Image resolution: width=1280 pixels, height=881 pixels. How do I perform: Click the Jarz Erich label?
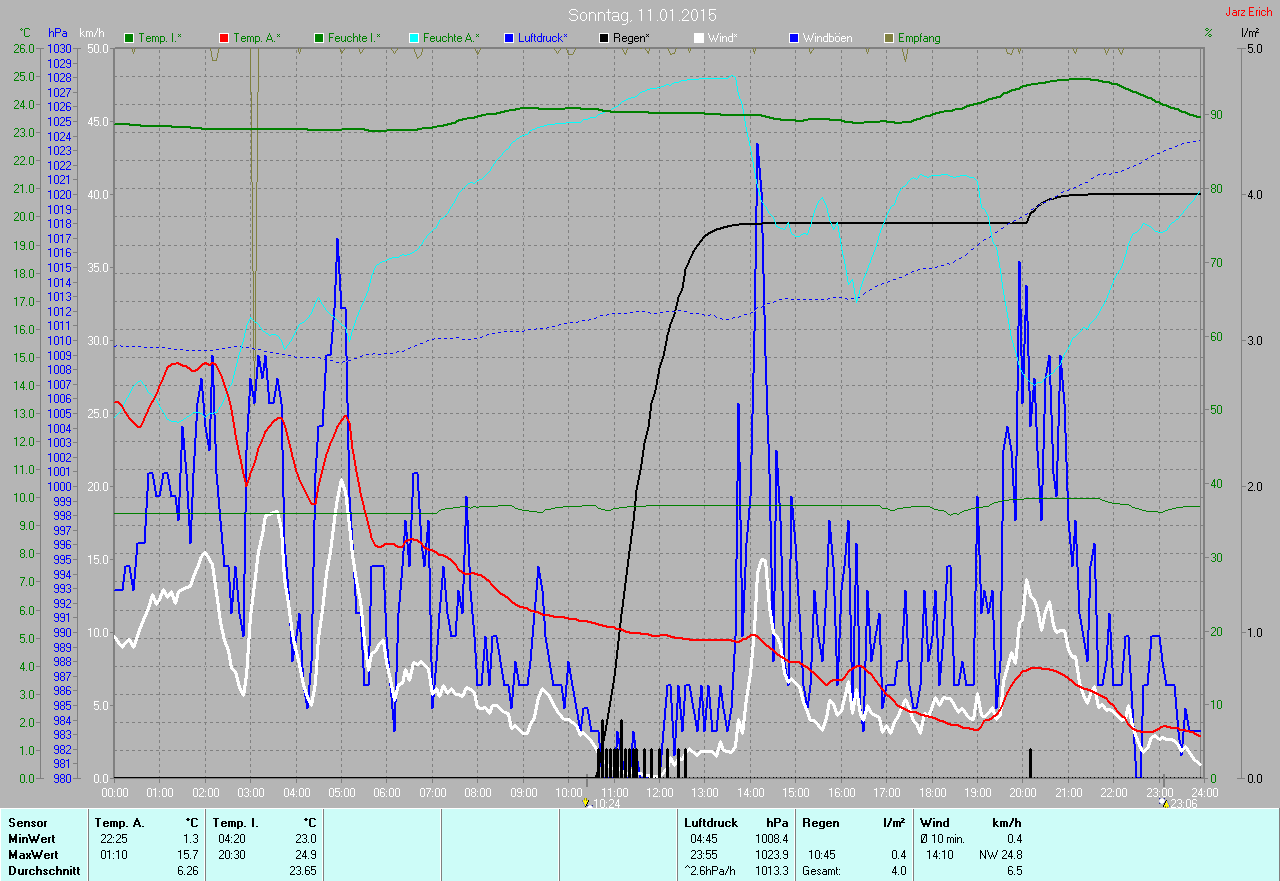1249,12
